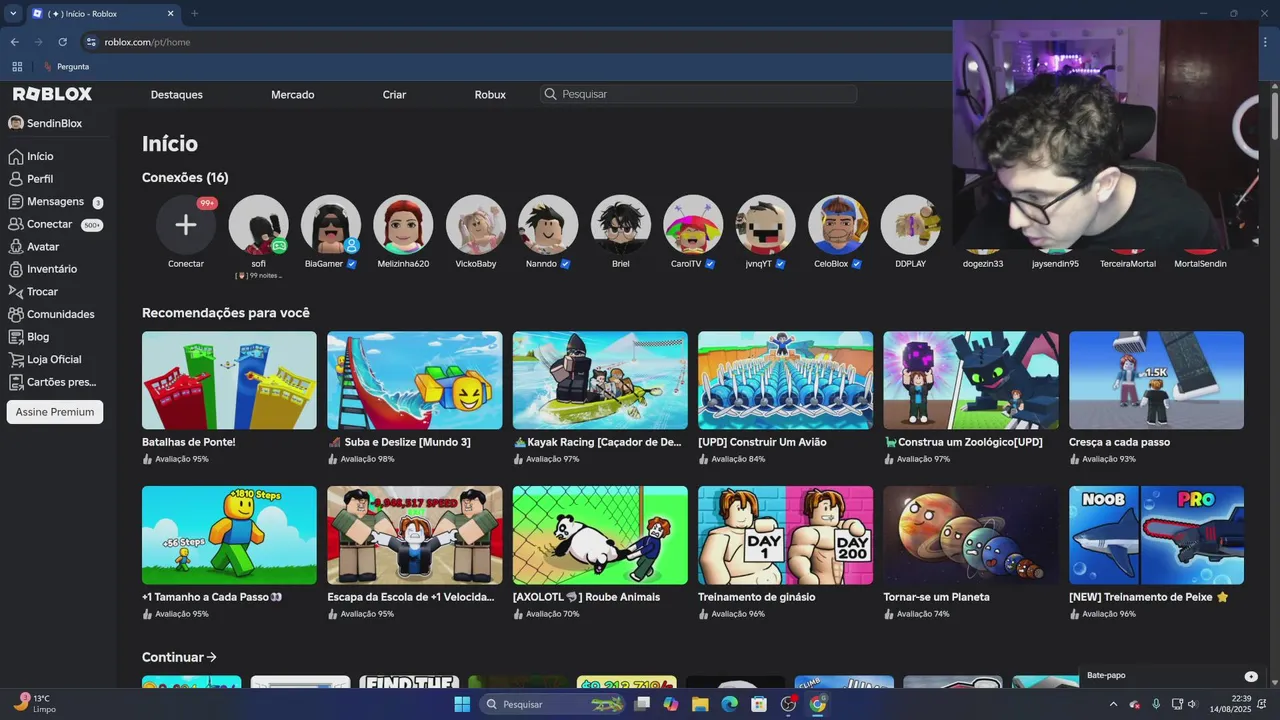Viewport: 1280px width, 720px height.
Task: Click the Roblox Pesquisar search field
Action: [x=698, y=94]
